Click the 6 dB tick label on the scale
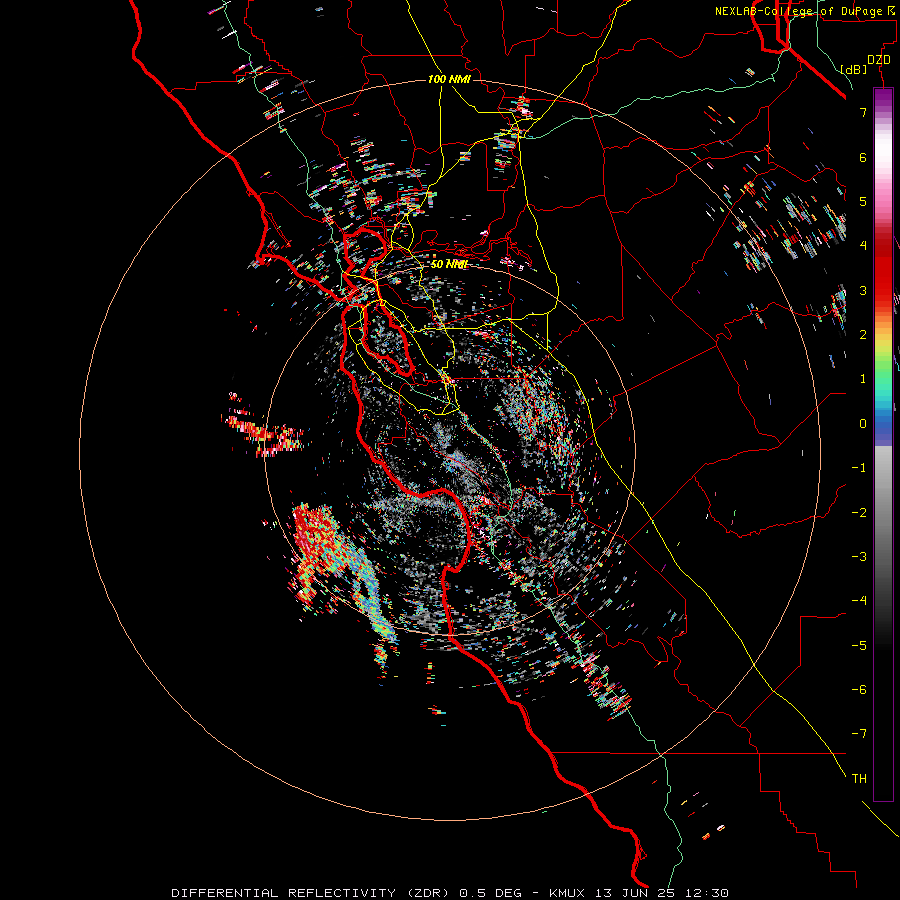This screenshot has width=900, height=900. 863,157
